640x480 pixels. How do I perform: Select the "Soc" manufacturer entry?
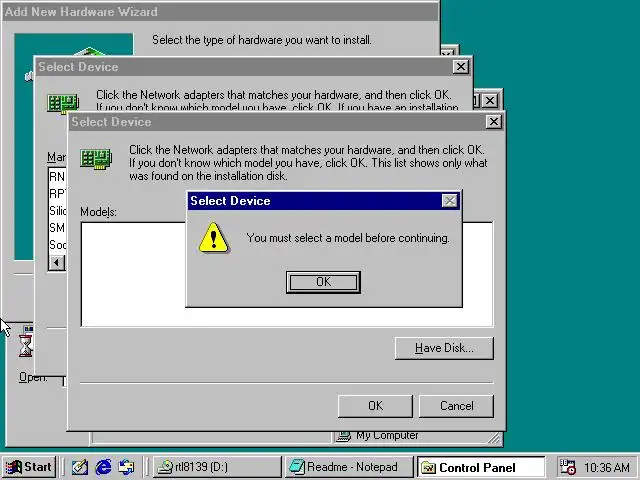[x=57, y=244]
